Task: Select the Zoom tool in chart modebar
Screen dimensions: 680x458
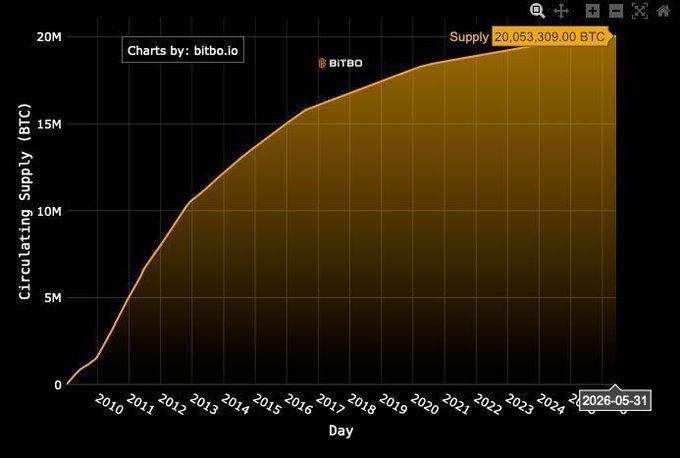Action: click(537, 10)
